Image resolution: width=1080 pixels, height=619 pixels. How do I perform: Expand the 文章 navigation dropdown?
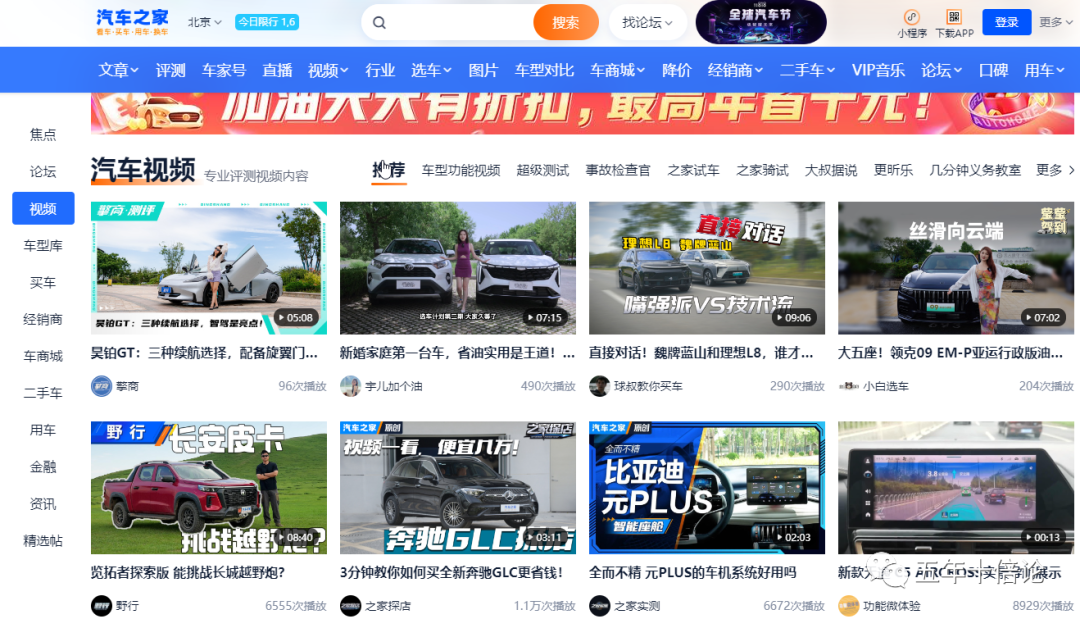(118, 70)
